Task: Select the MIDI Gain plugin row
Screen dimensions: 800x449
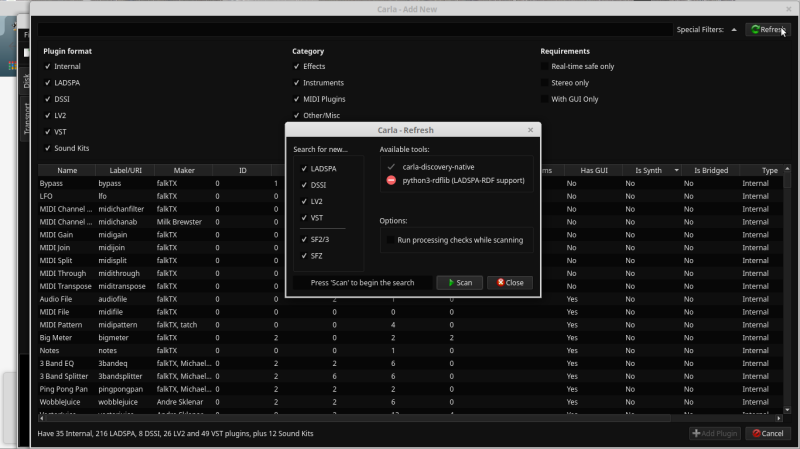Action: (x=411, y=235)
